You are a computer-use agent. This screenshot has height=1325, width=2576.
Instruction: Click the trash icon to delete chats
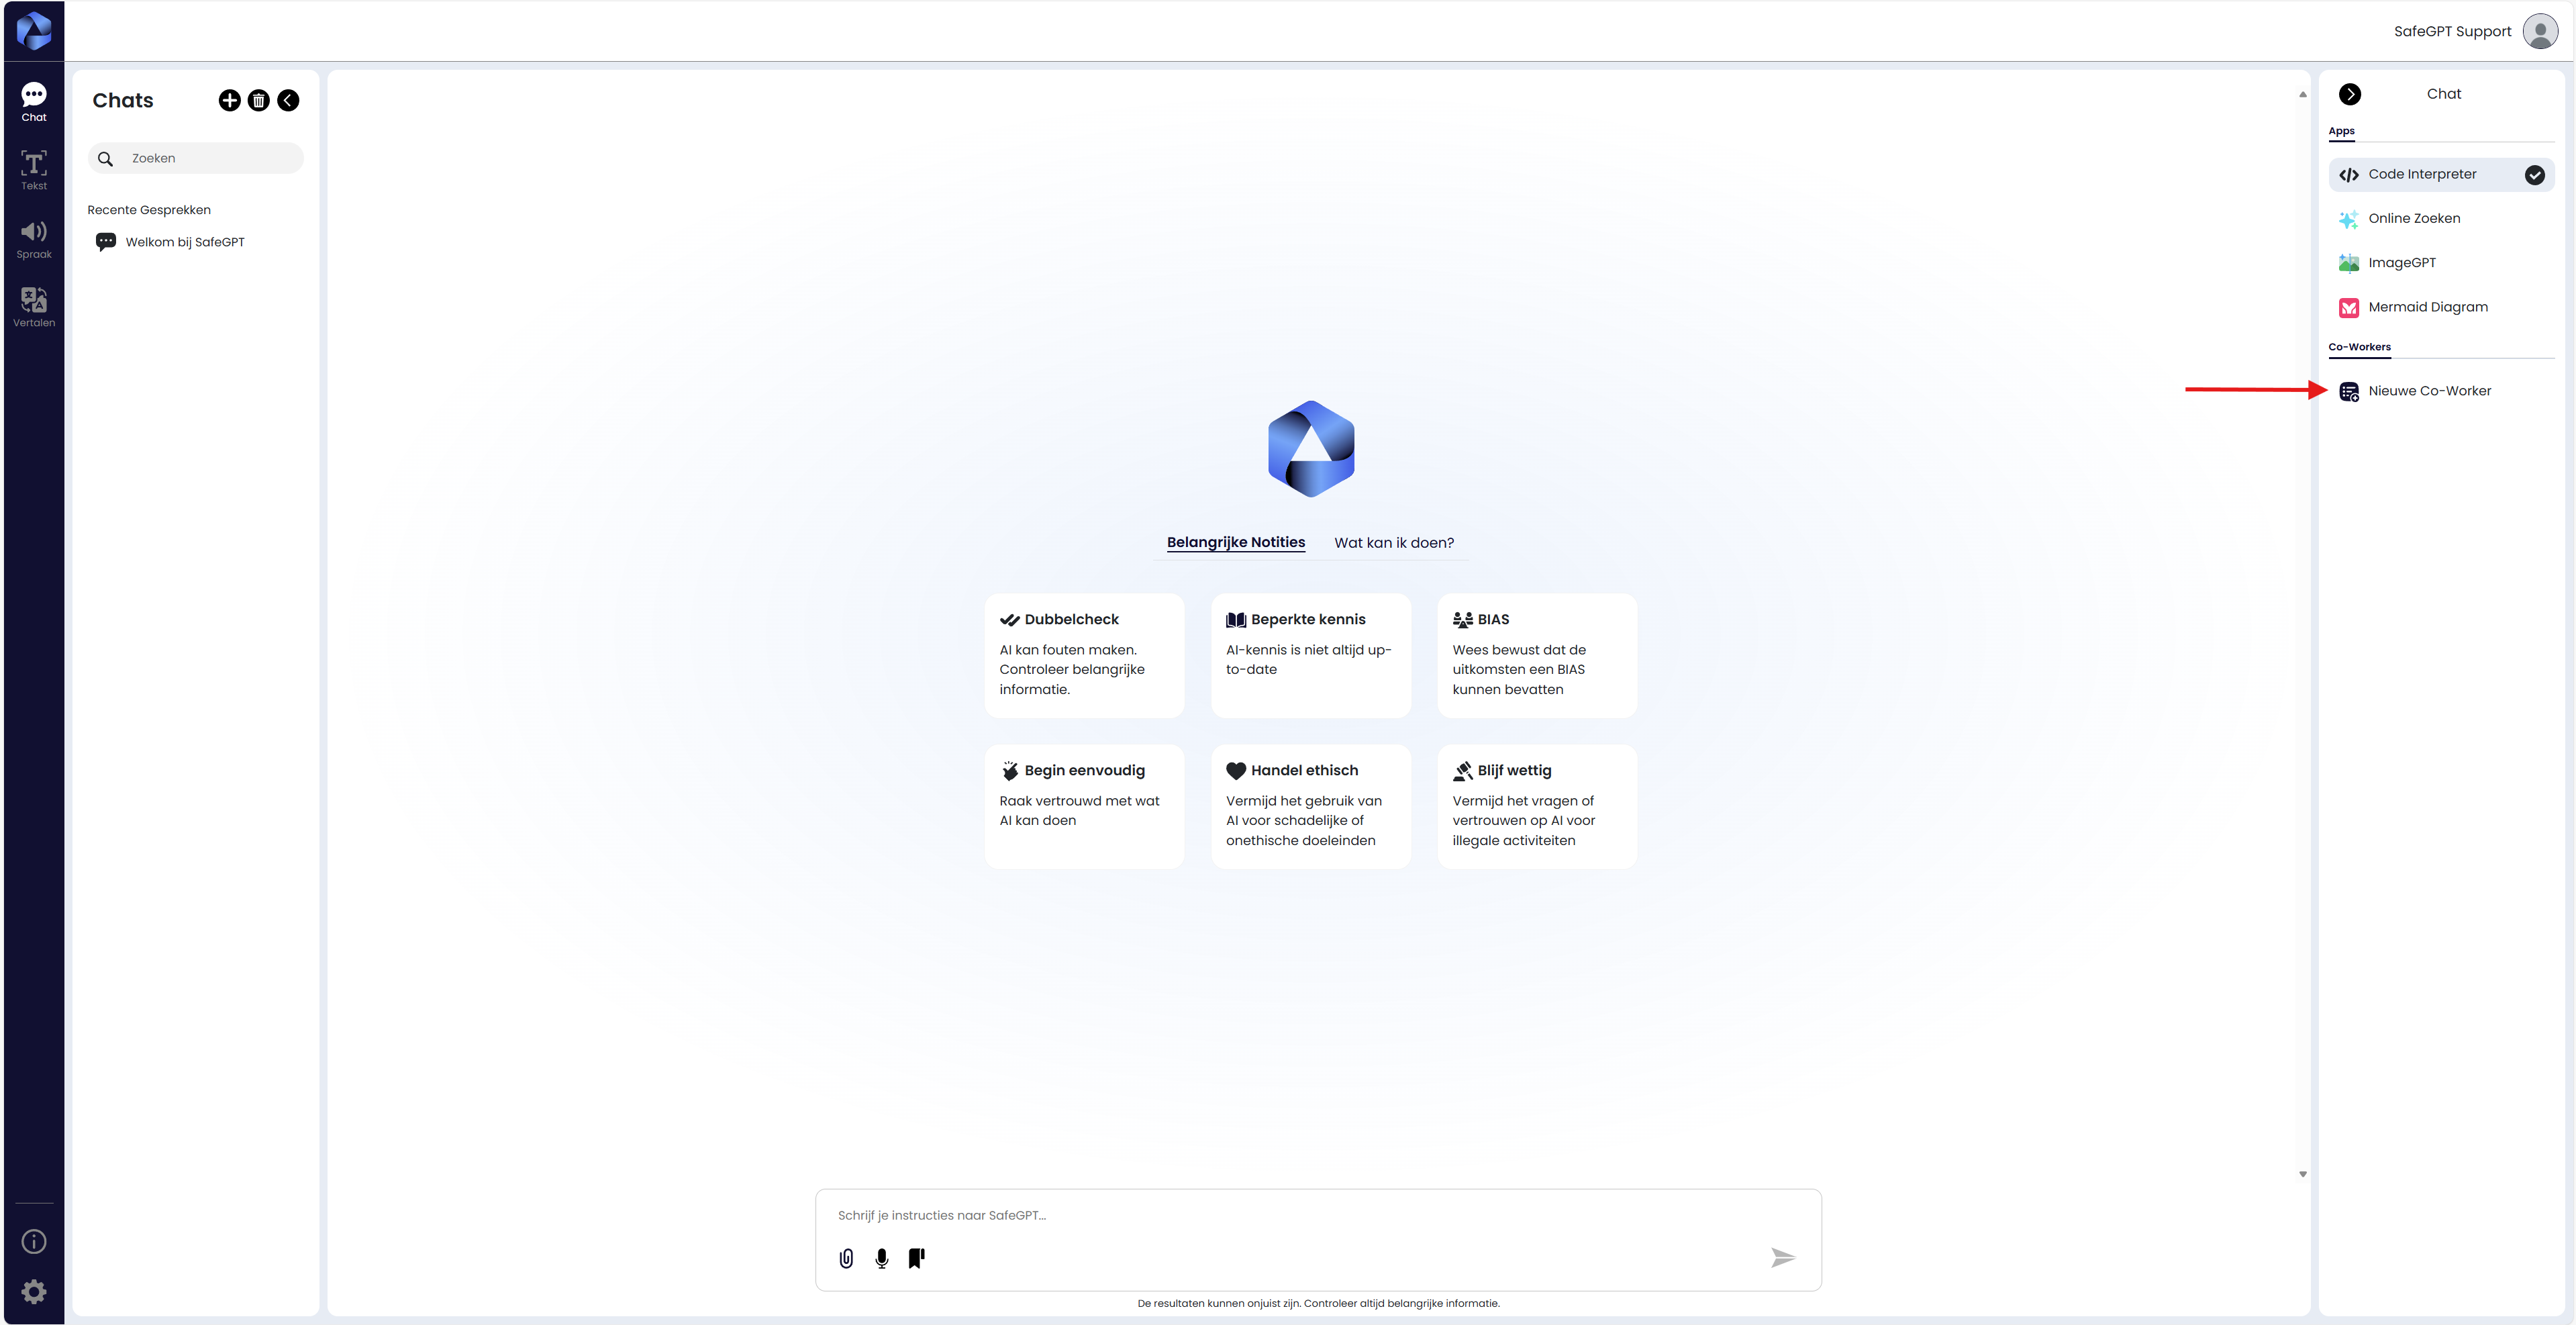[x=258, y=100]
